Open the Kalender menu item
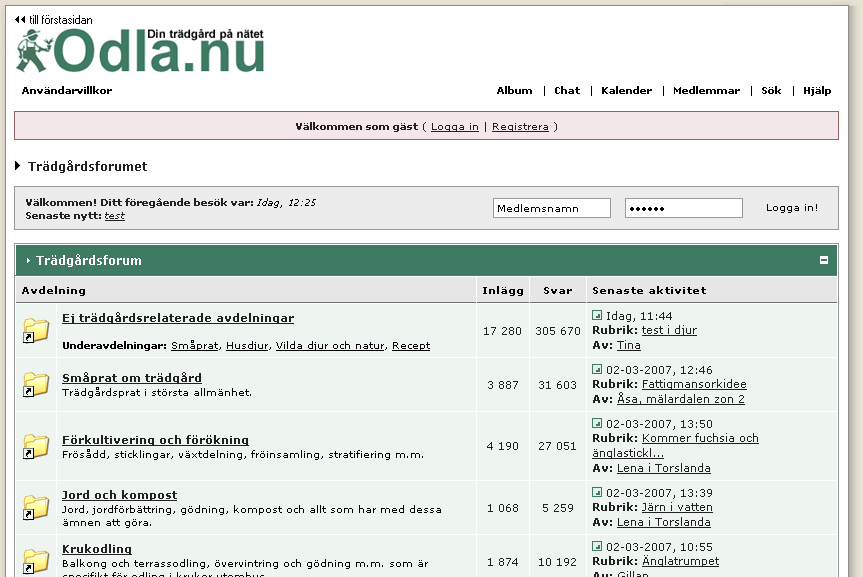This screenshot has height=577, width=863. 626,91
